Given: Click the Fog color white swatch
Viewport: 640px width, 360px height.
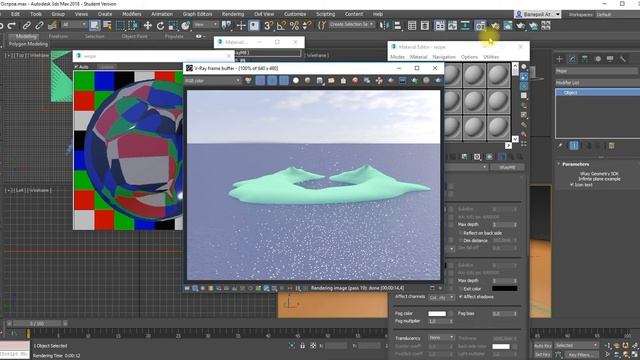Looking at the screenshot, I should pyautogui.click(x=437, y=313).
